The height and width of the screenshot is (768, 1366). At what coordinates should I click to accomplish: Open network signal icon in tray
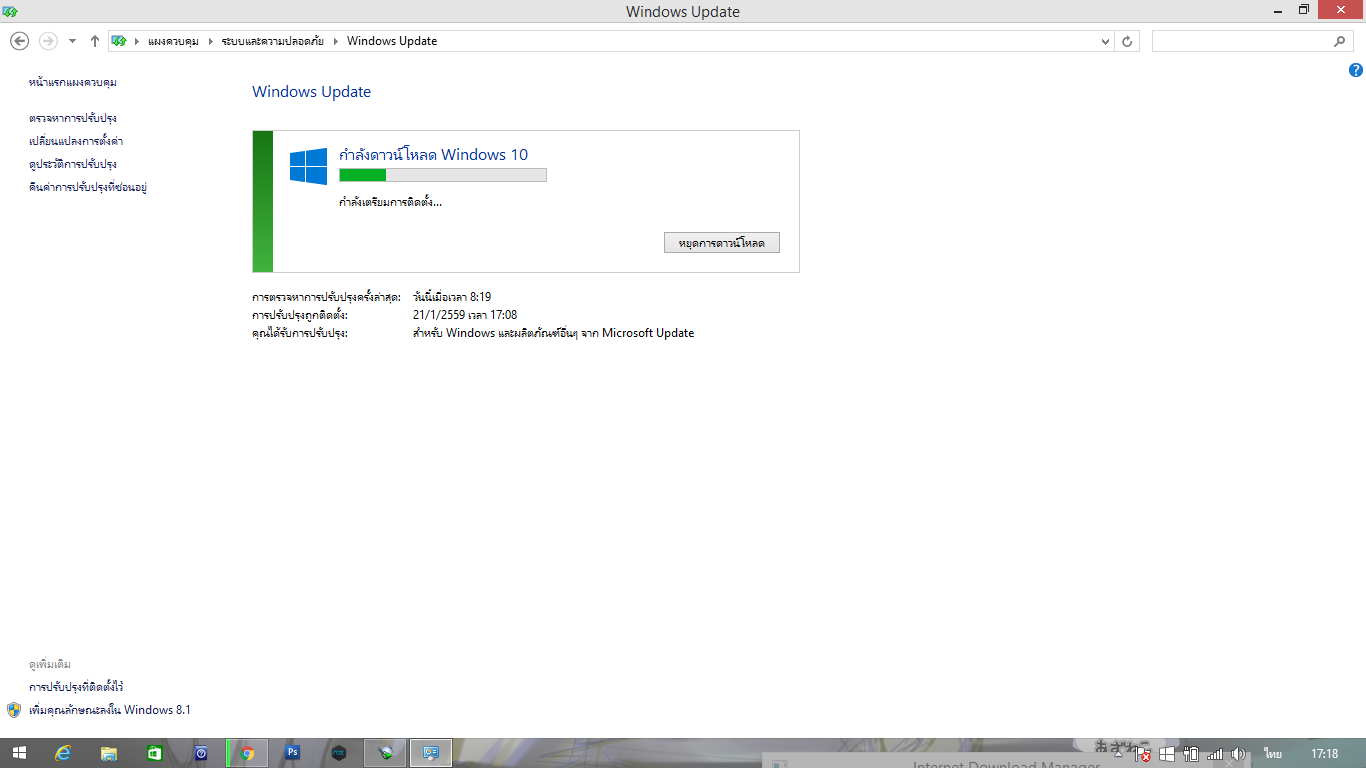(x=1215, y=754)
